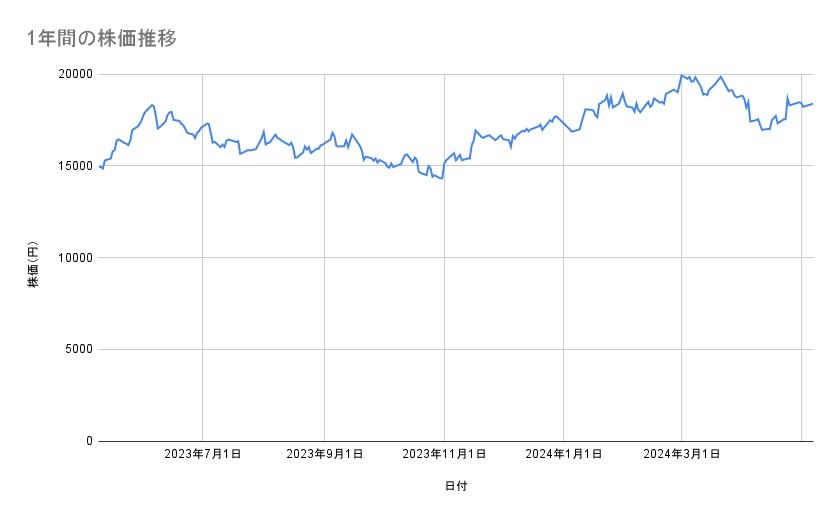Click the 15000 y-axis label

[x=74, y=166]
